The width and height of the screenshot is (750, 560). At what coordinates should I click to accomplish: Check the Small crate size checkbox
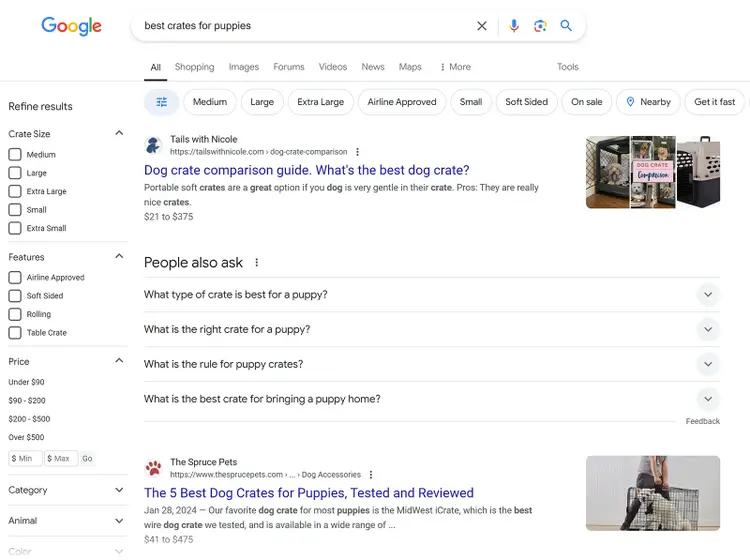[15, 209]
